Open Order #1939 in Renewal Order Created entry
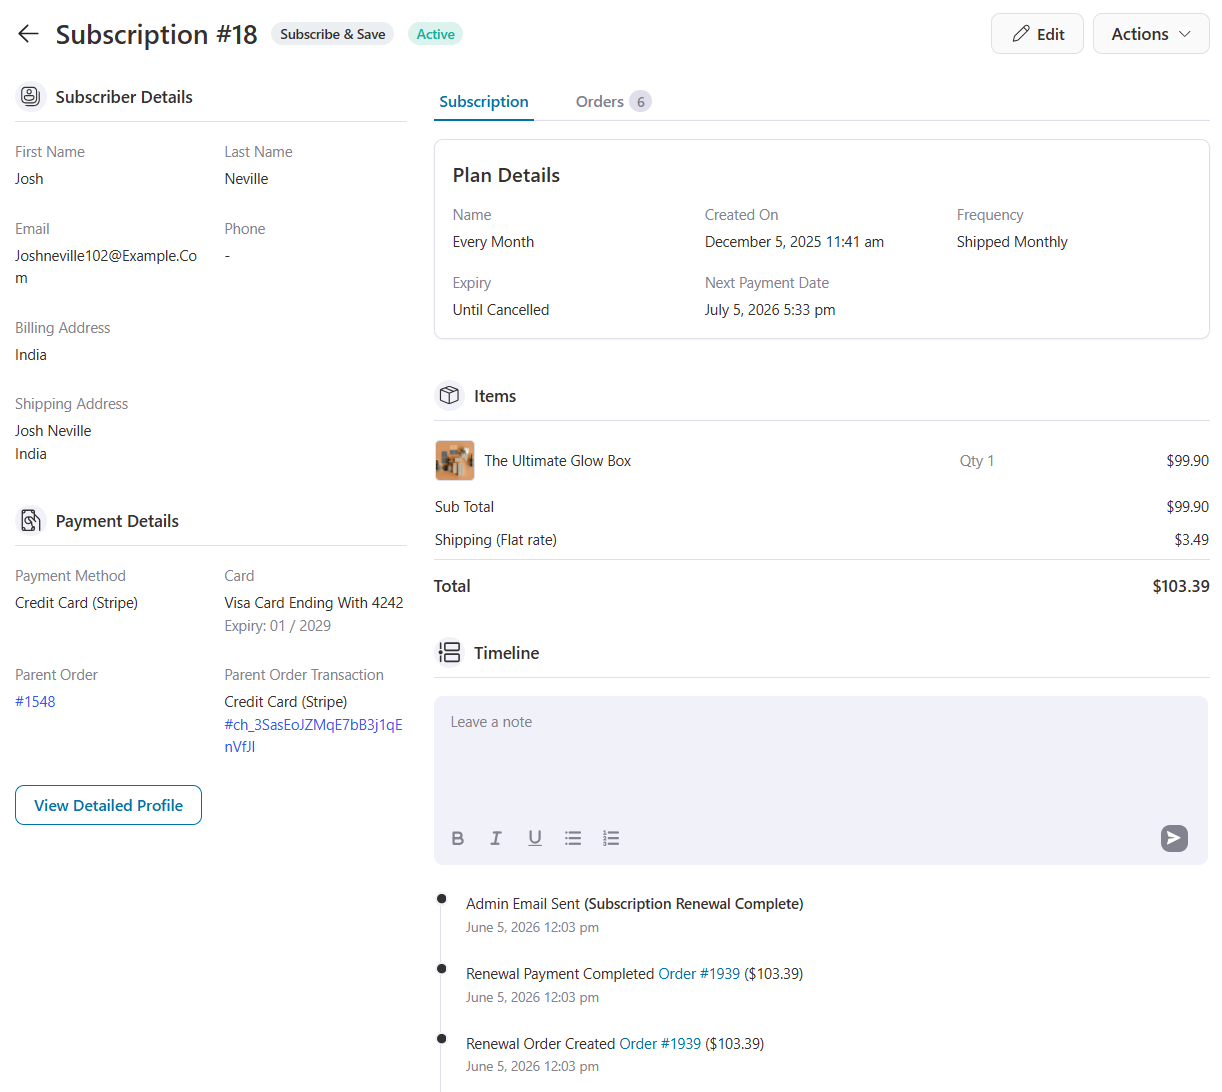1222x1092 pixels. [660, 1044]
